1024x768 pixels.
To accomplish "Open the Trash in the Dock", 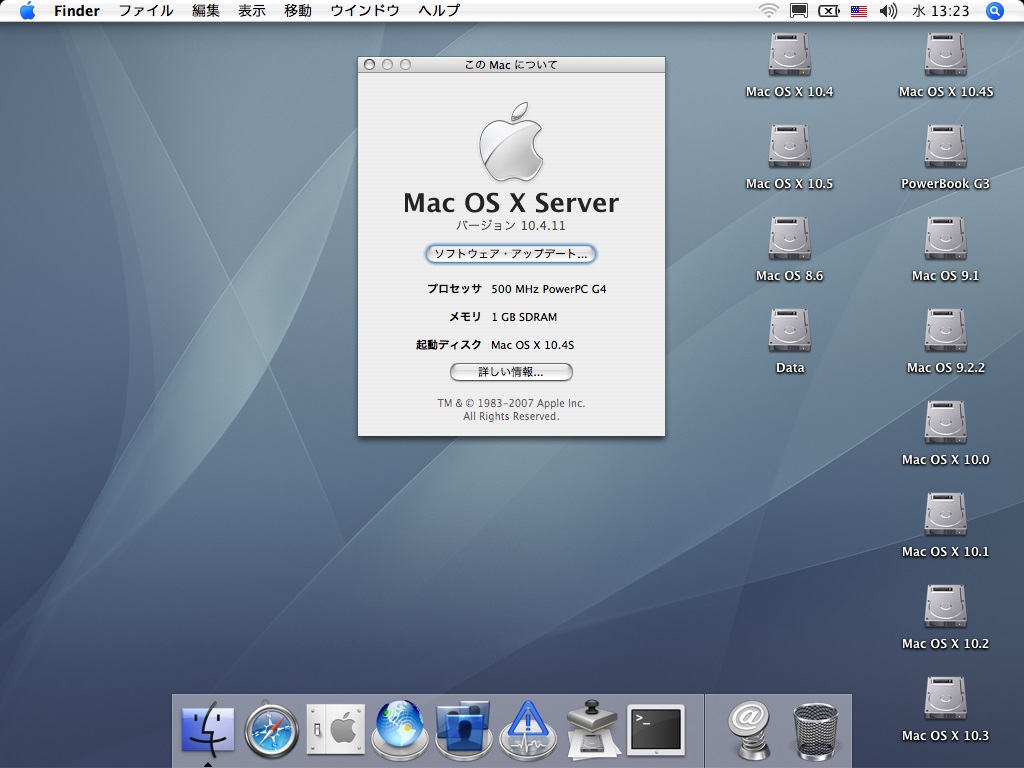I will click(x=815, y=730).
